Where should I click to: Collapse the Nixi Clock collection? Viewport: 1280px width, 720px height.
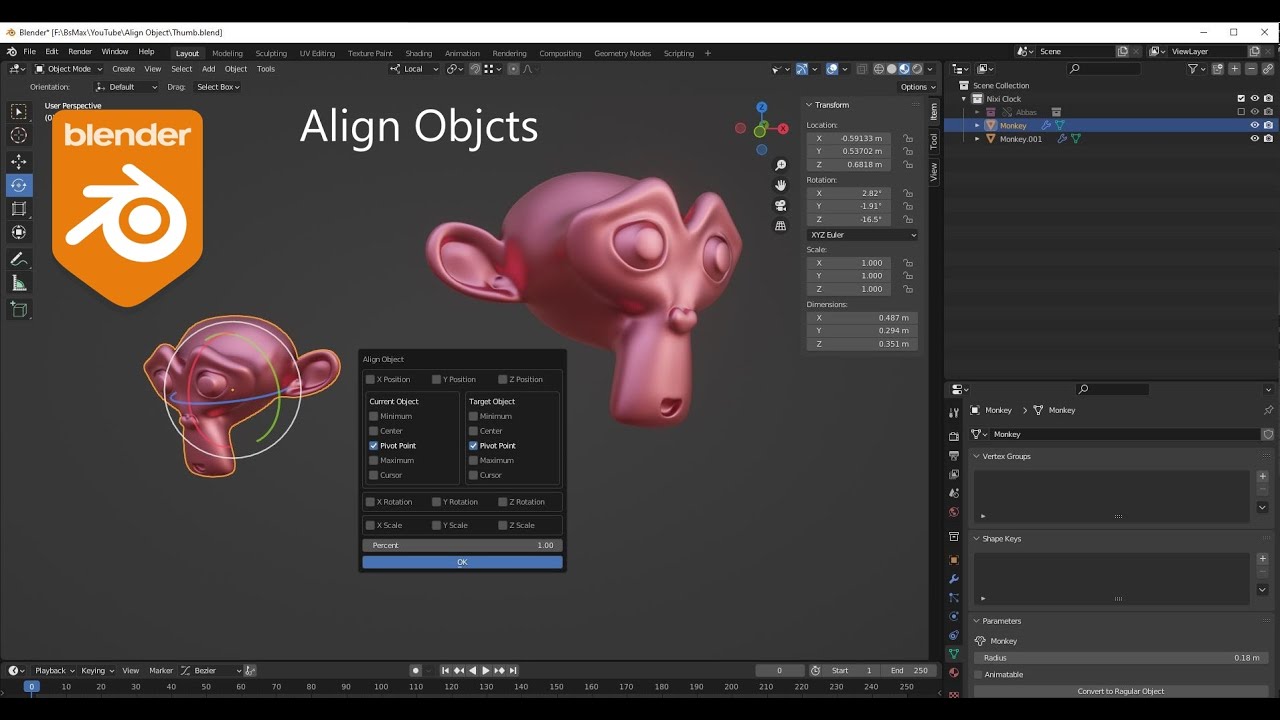(x=965, y=99)
